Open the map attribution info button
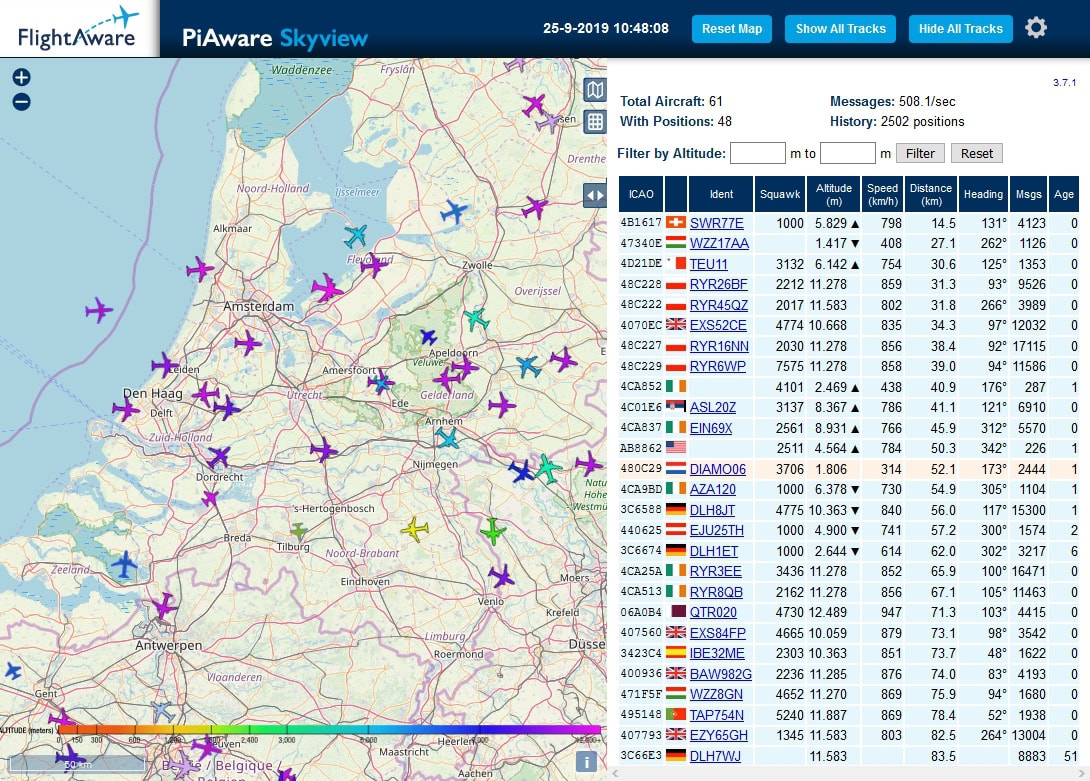1090x781 pixels. 587,762
